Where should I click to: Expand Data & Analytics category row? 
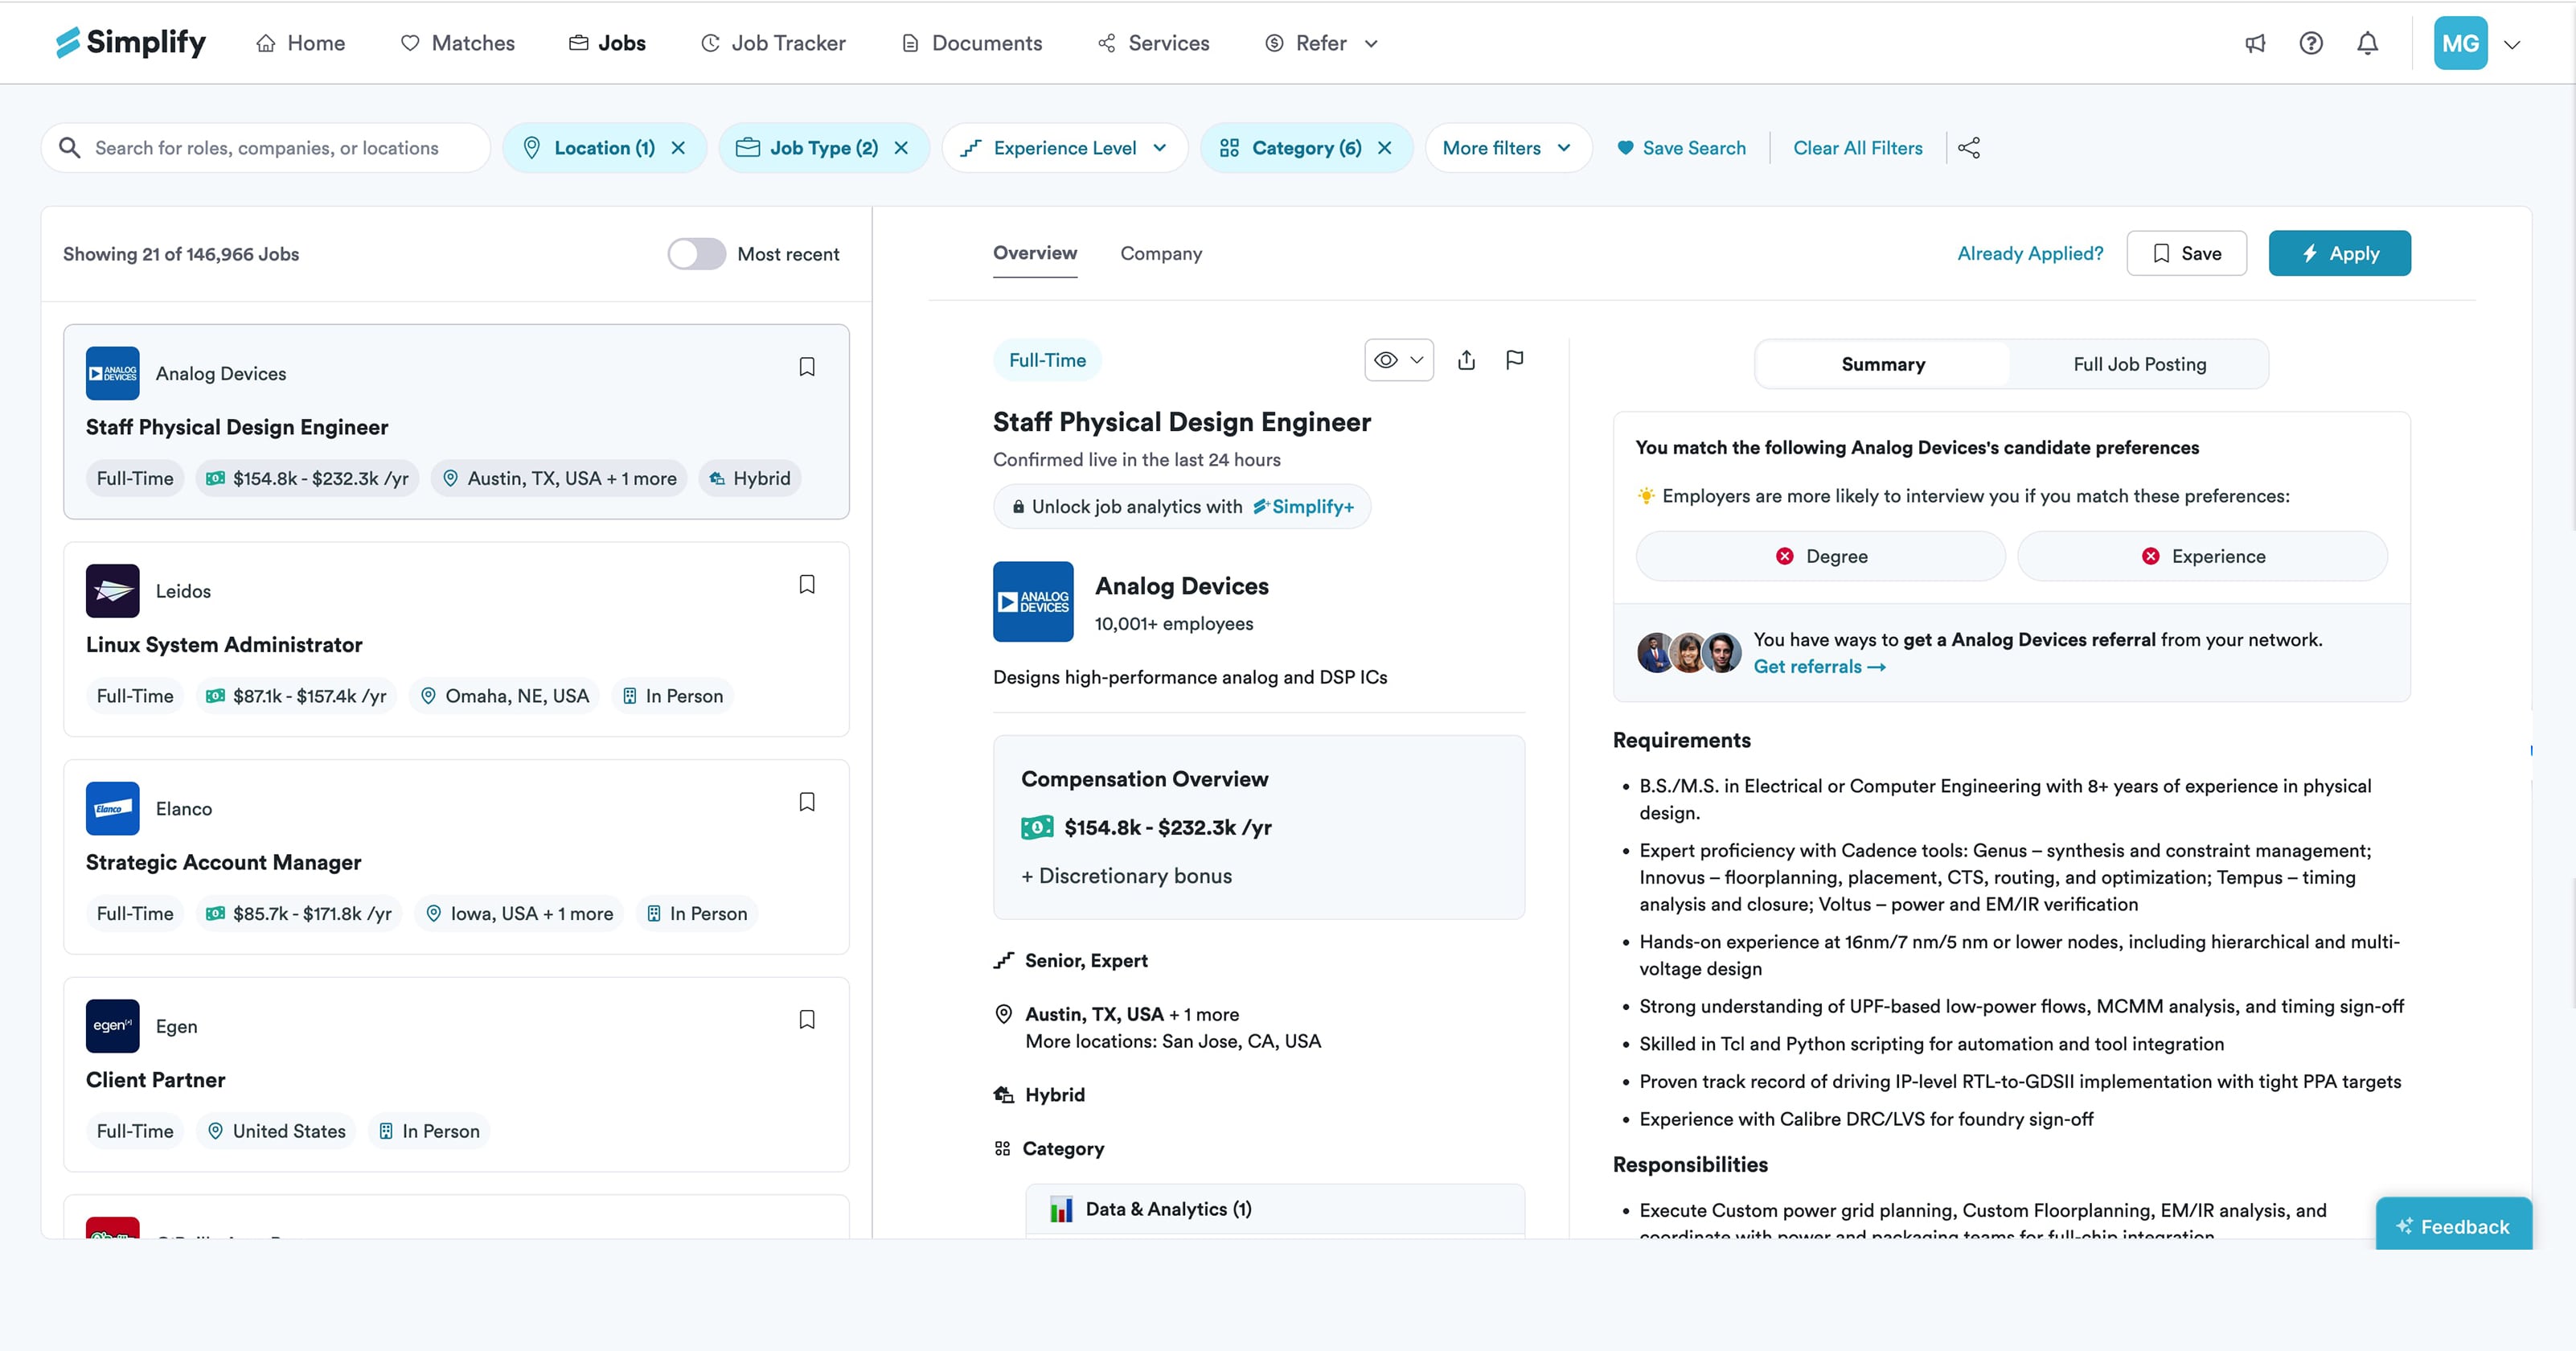(1275, 1209)
